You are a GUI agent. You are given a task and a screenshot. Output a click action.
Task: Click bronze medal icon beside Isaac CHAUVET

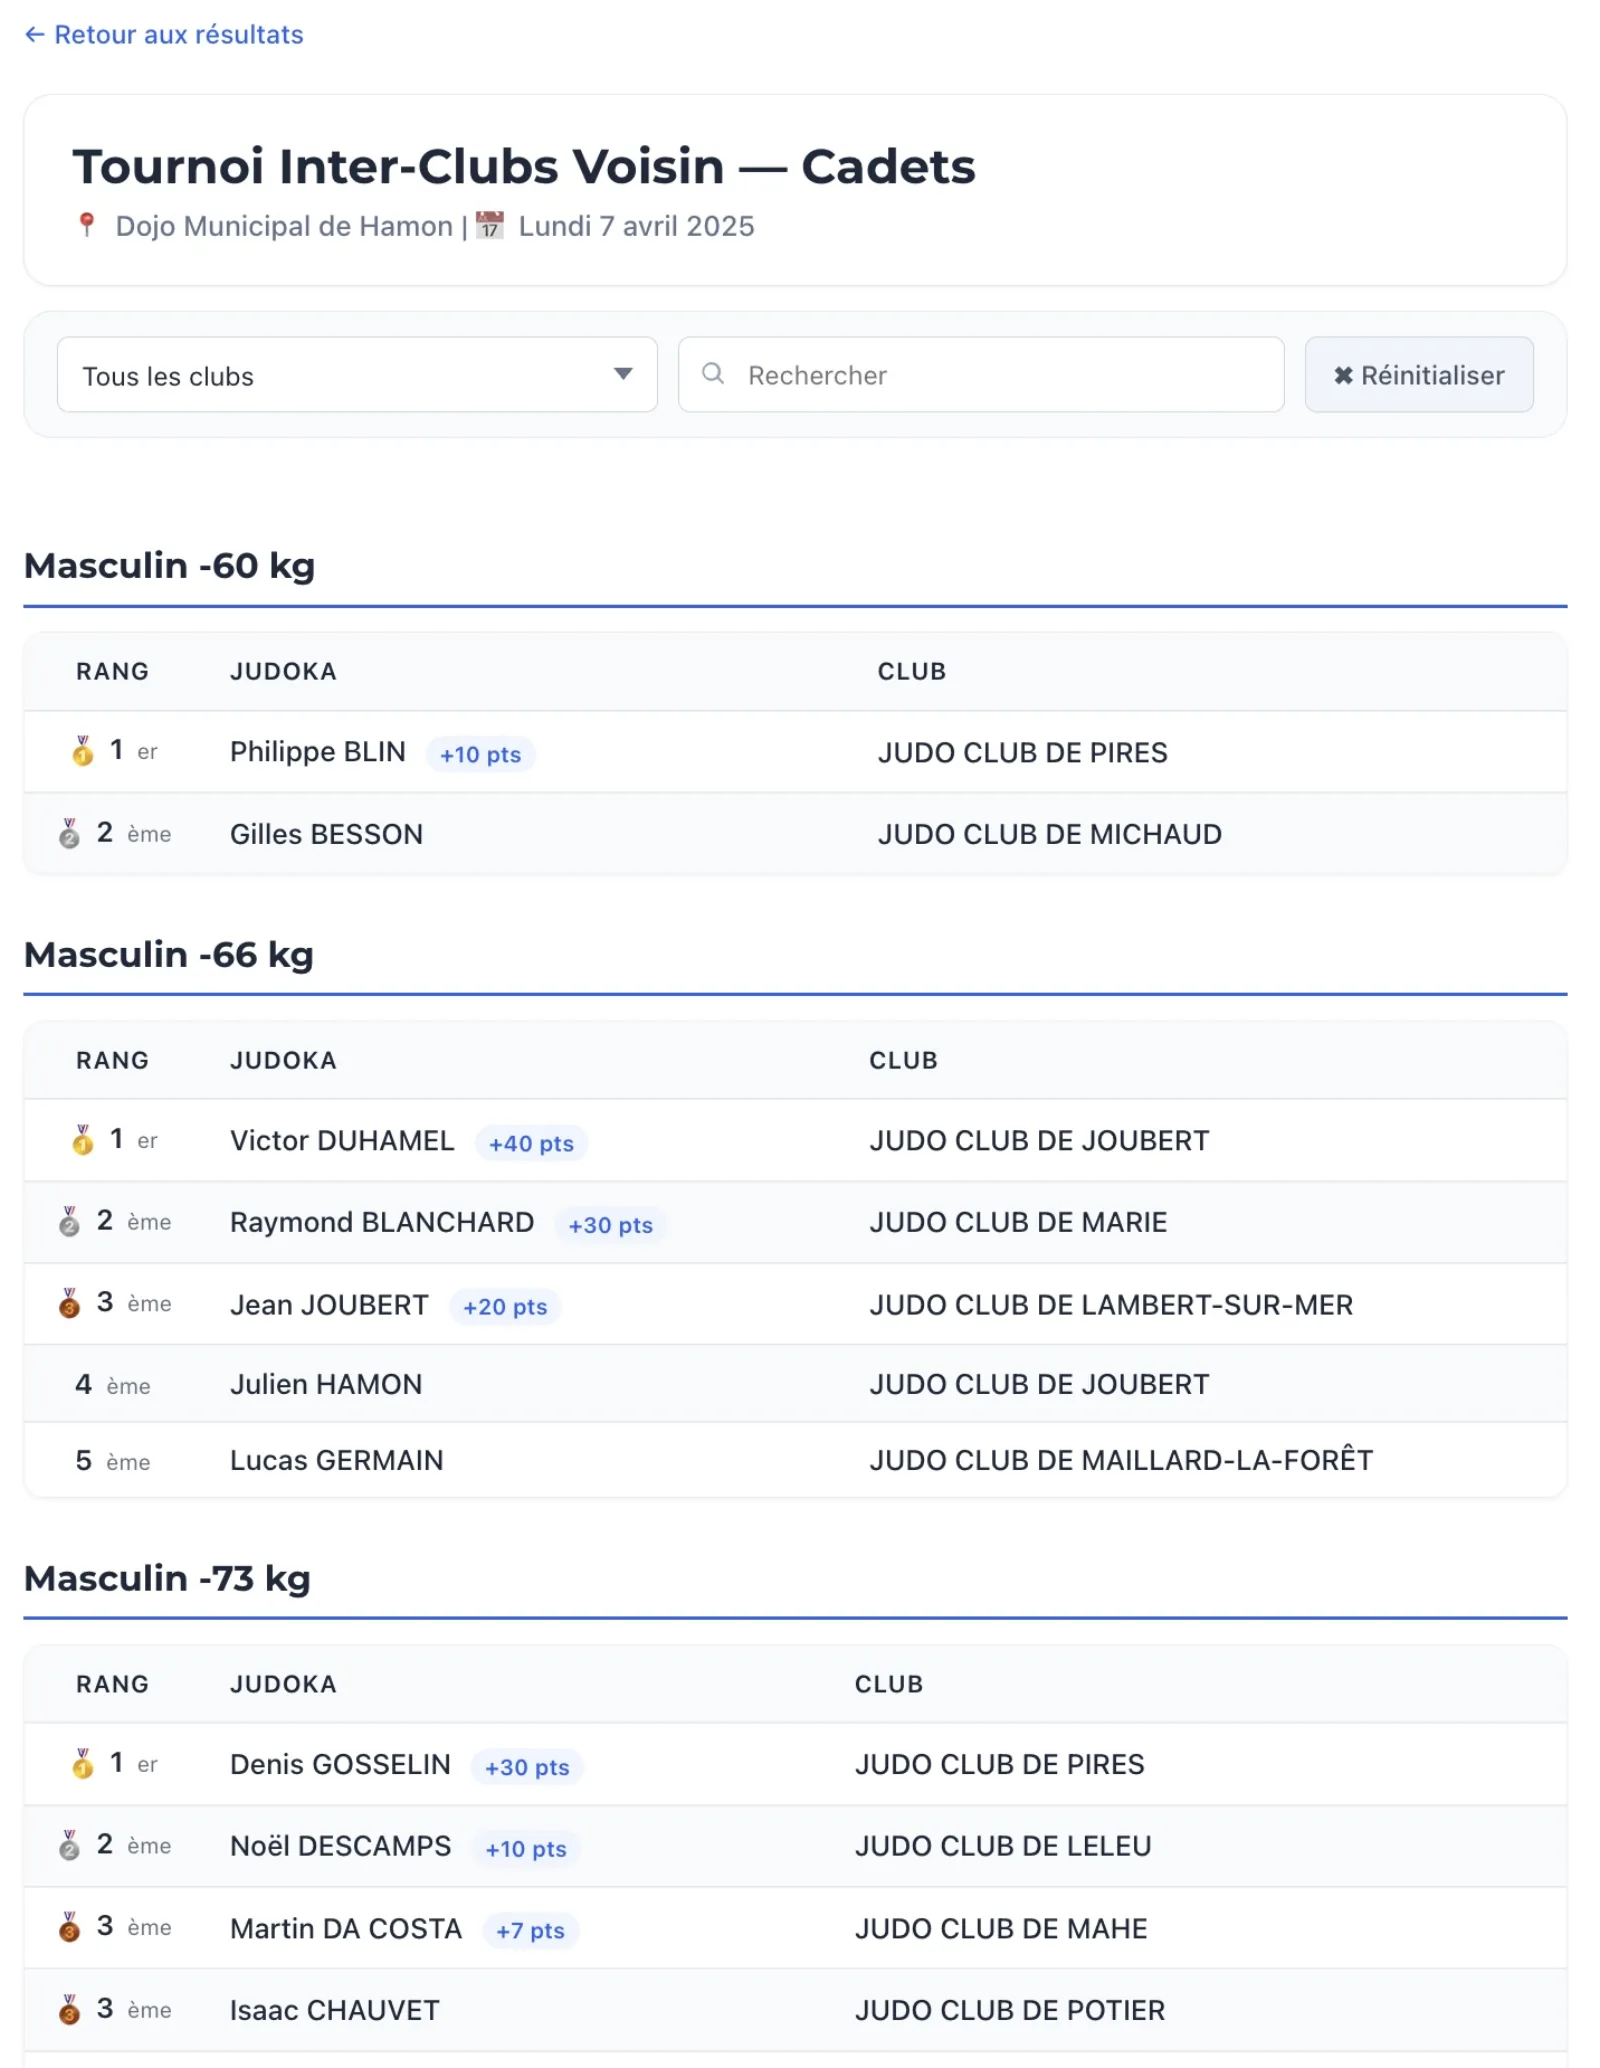[x=69, y=2009]
